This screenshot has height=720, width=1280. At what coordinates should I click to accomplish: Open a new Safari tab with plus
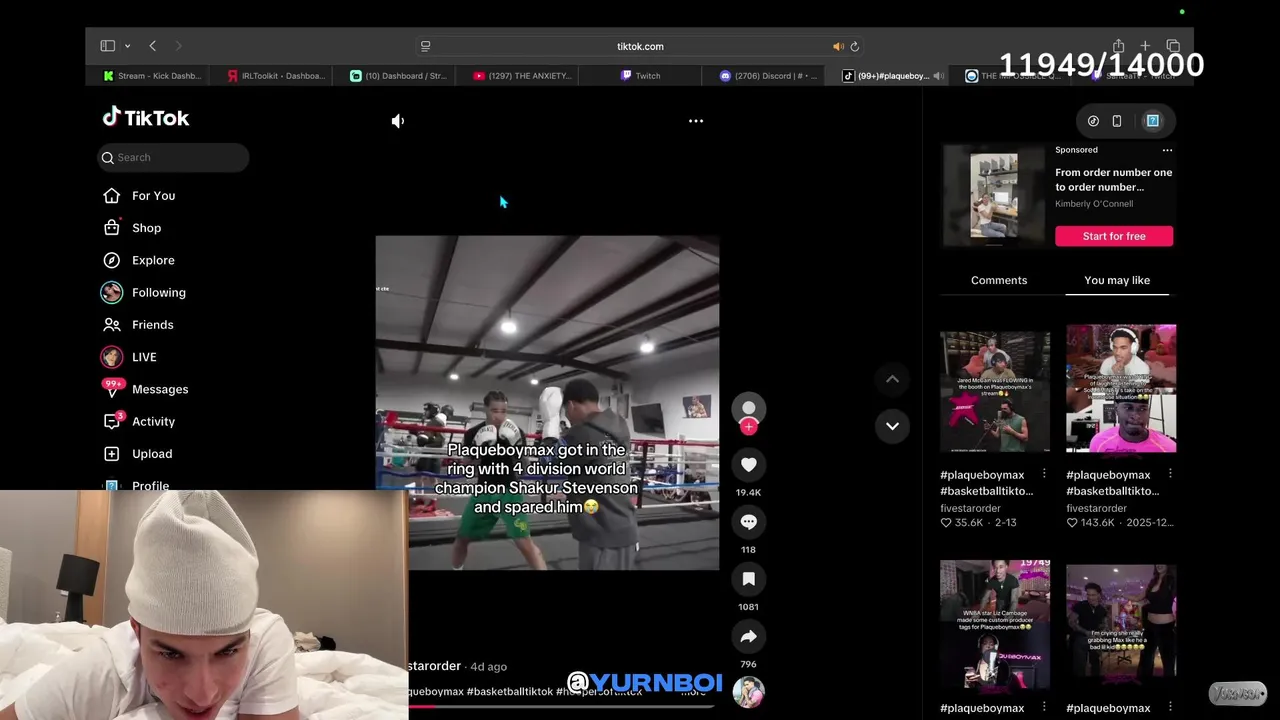pos(1145,46)
